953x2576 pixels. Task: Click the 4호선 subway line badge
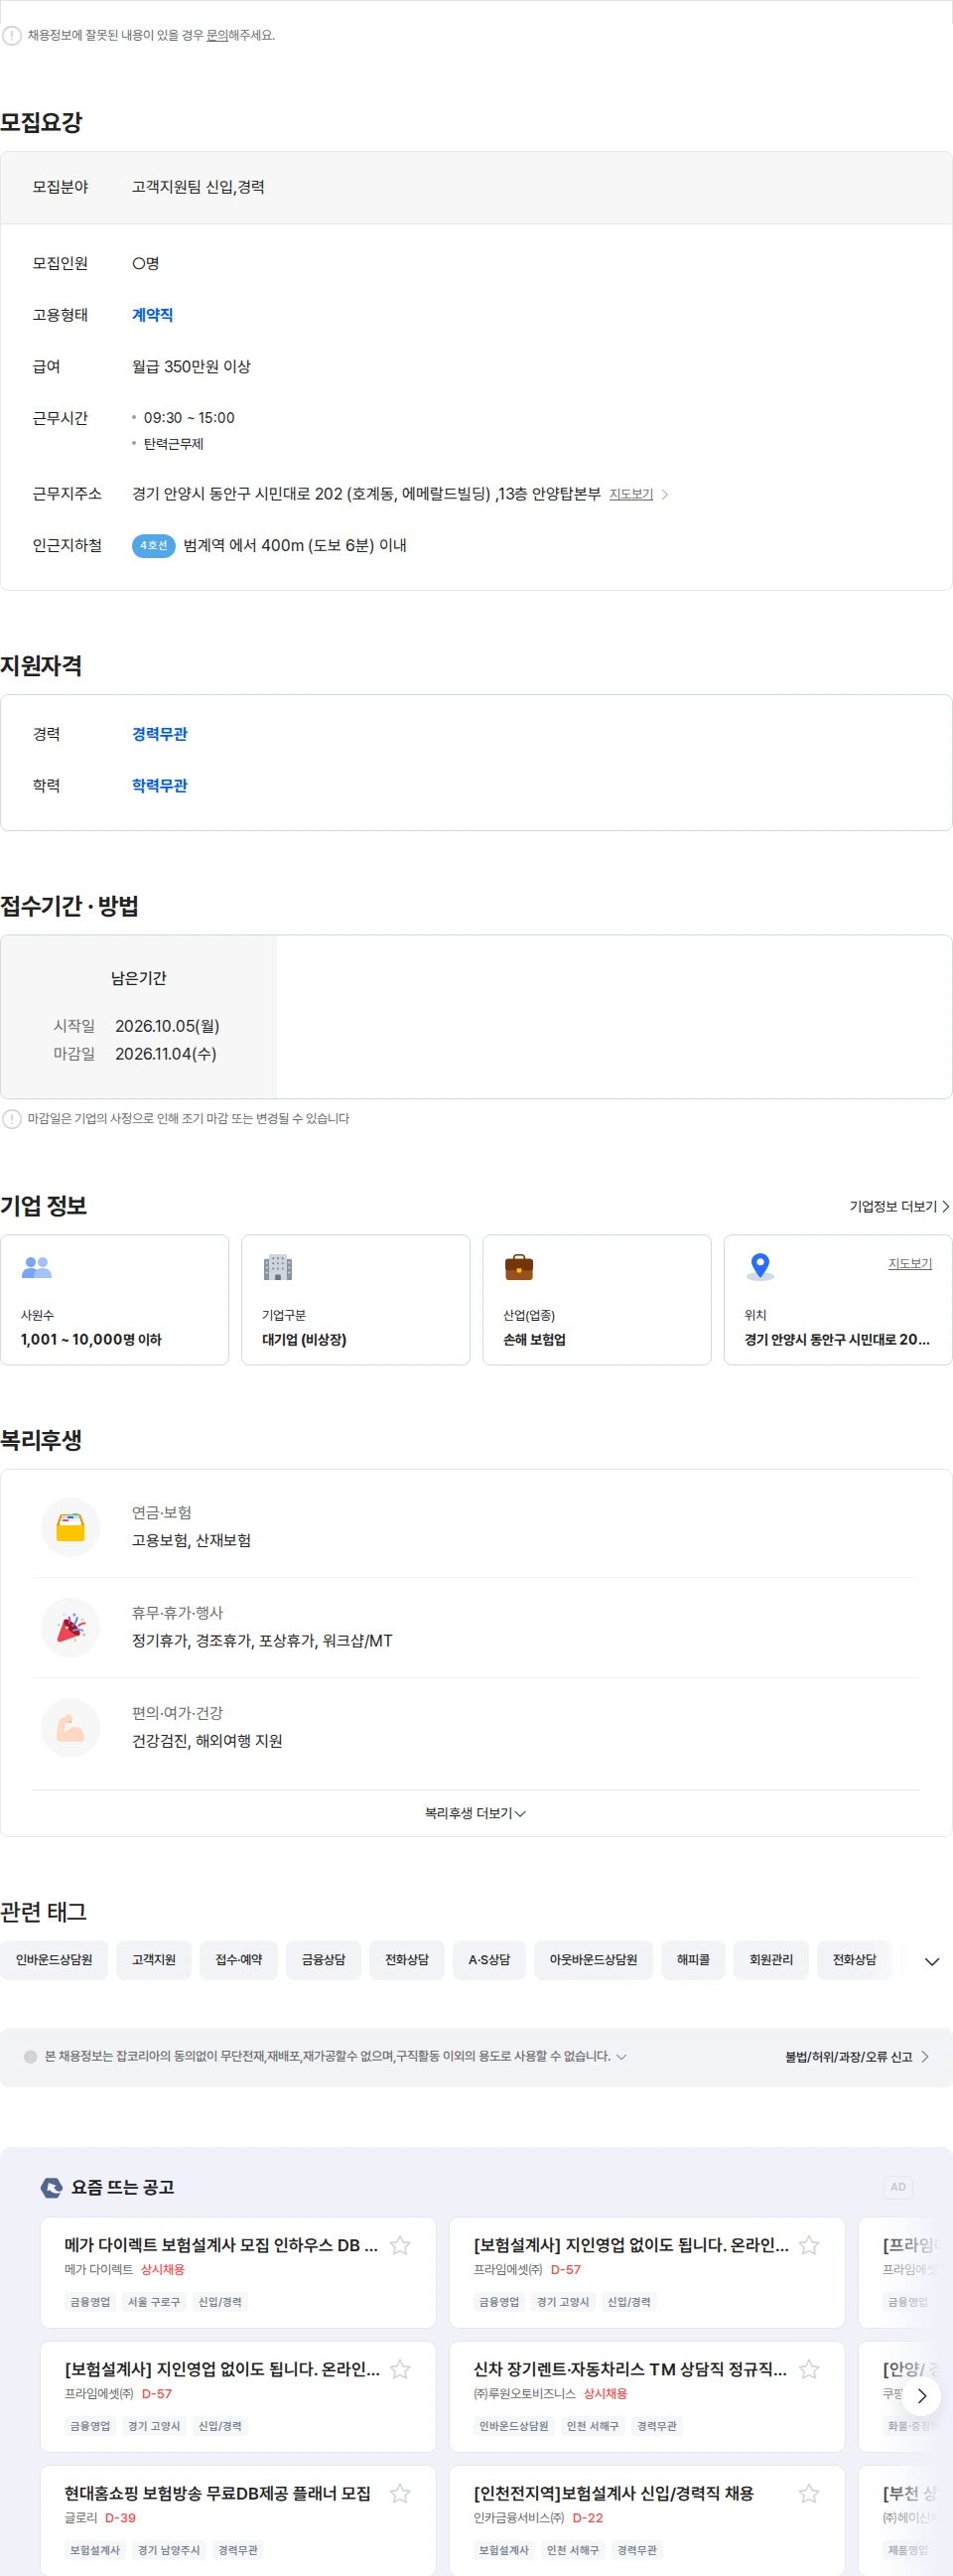[x=153, y=545]
